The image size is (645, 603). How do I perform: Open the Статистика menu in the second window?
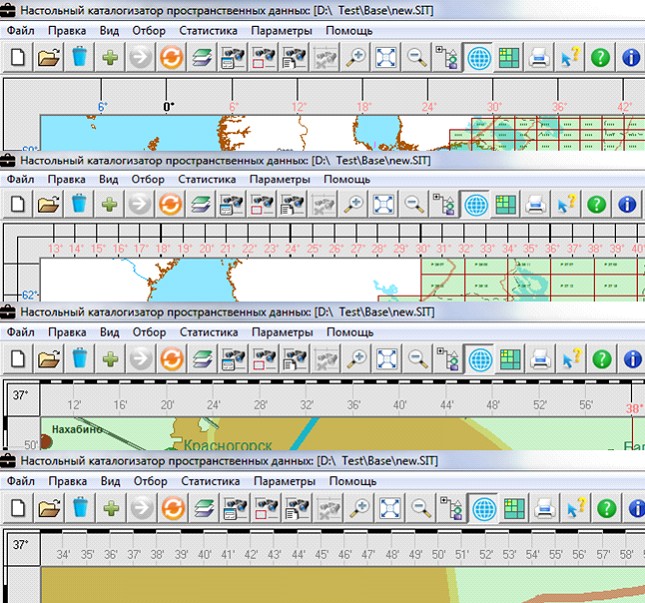click(207, 179)
